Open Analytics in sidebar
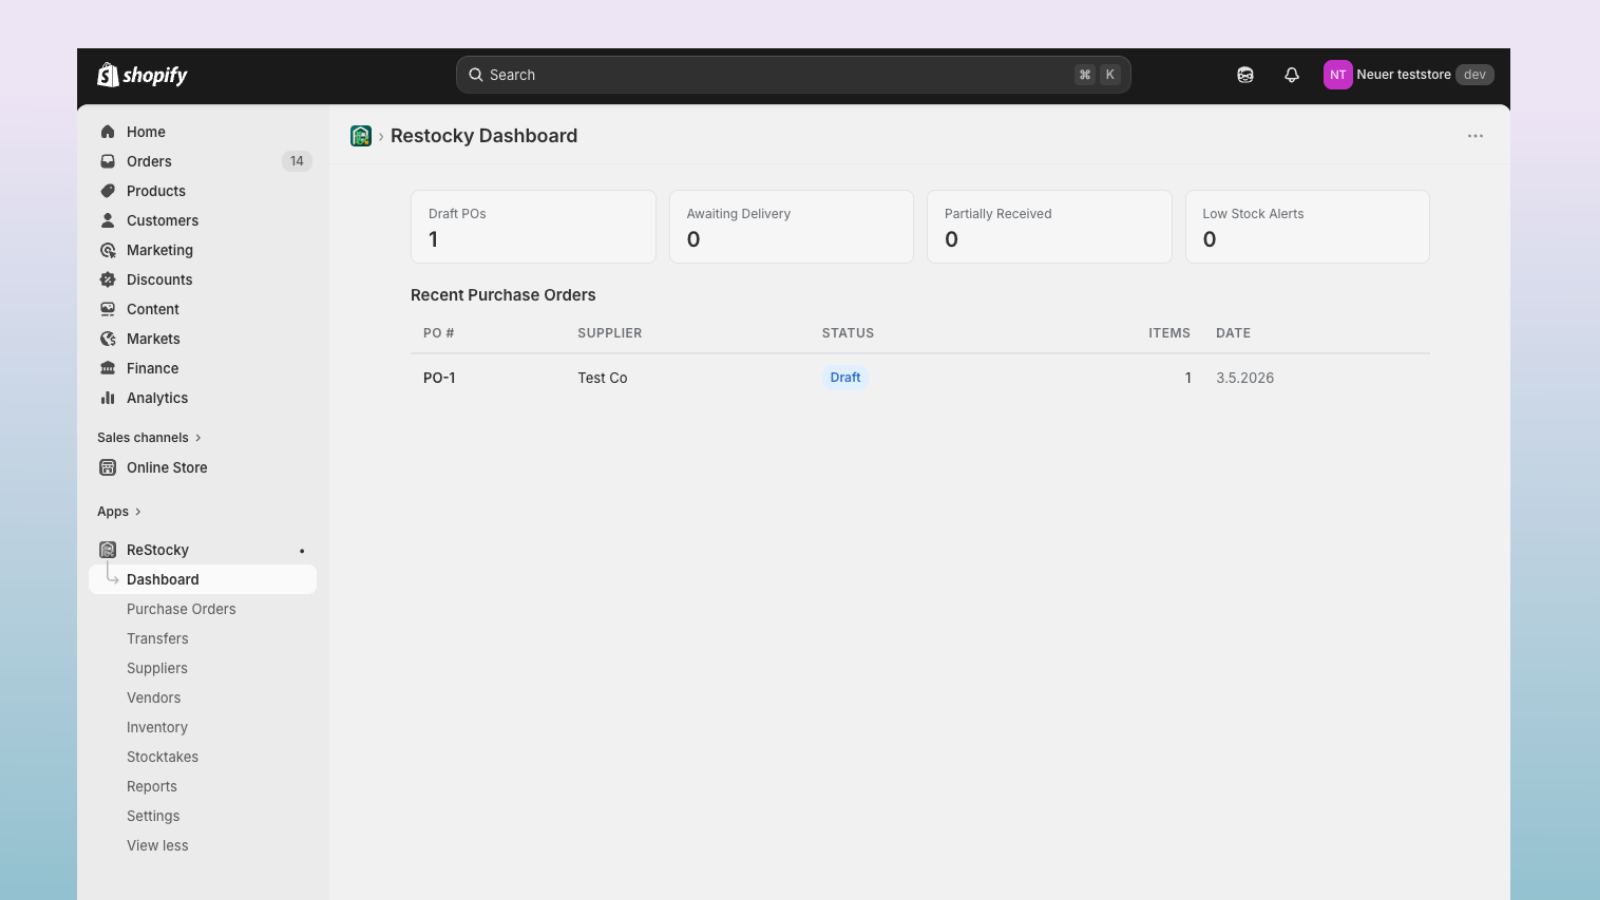Image resolution: width=1600 pixels, height=900 pixels. tap(203, 398)
